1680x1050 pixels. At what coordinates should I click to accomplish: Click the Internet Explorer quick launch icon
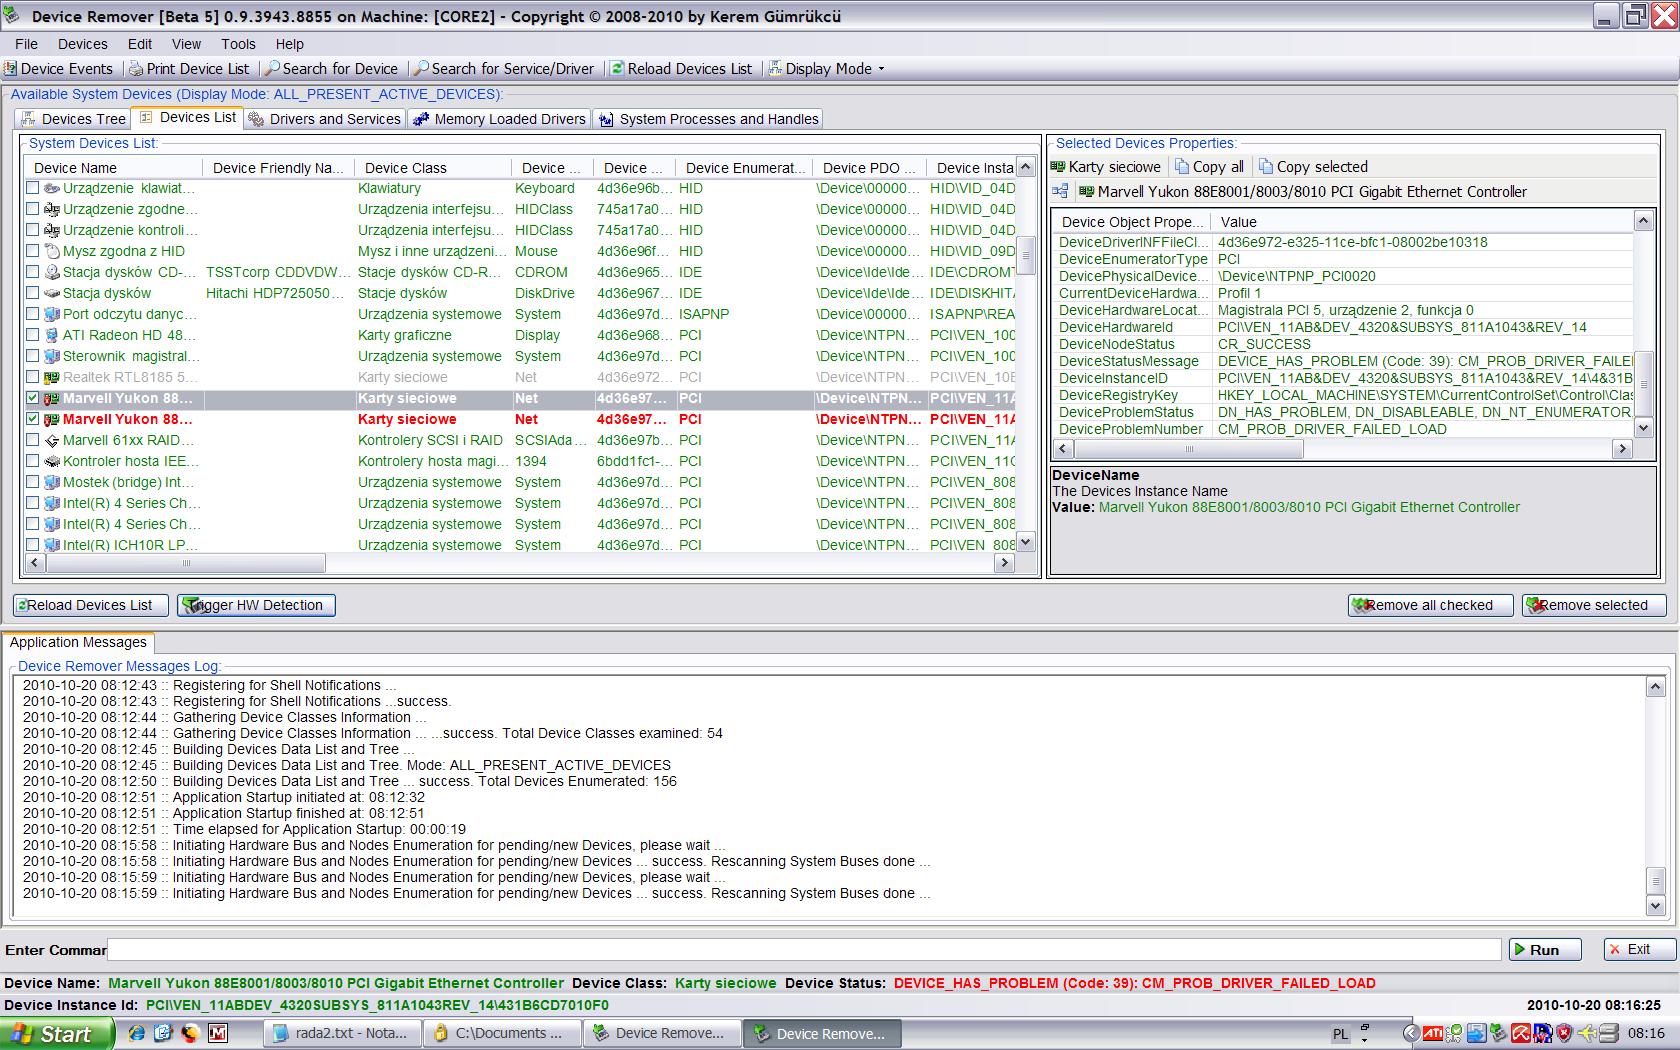pos(137,1033)
